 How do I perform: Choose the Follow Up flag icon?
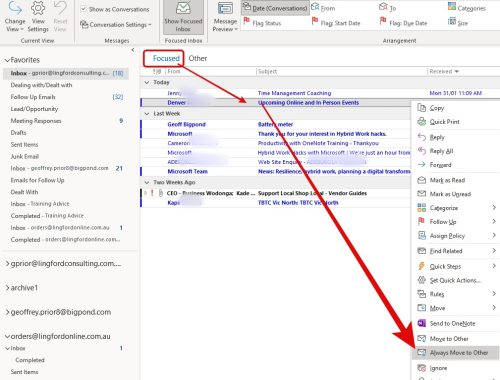pyautogui.click(x=422, y=221)
